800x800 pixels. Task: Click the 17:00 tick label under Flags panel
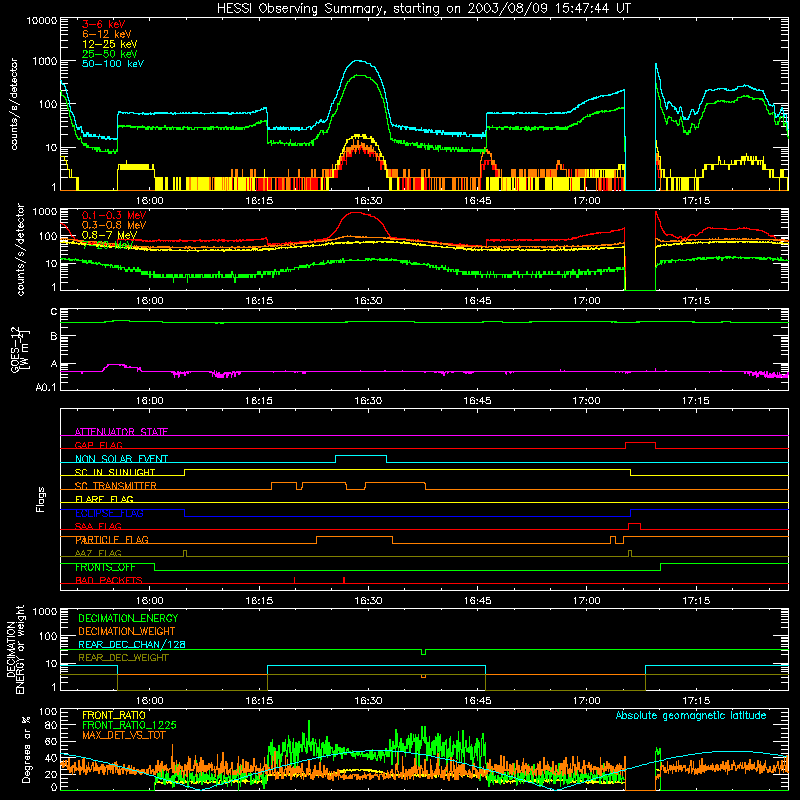coord(586,601)
